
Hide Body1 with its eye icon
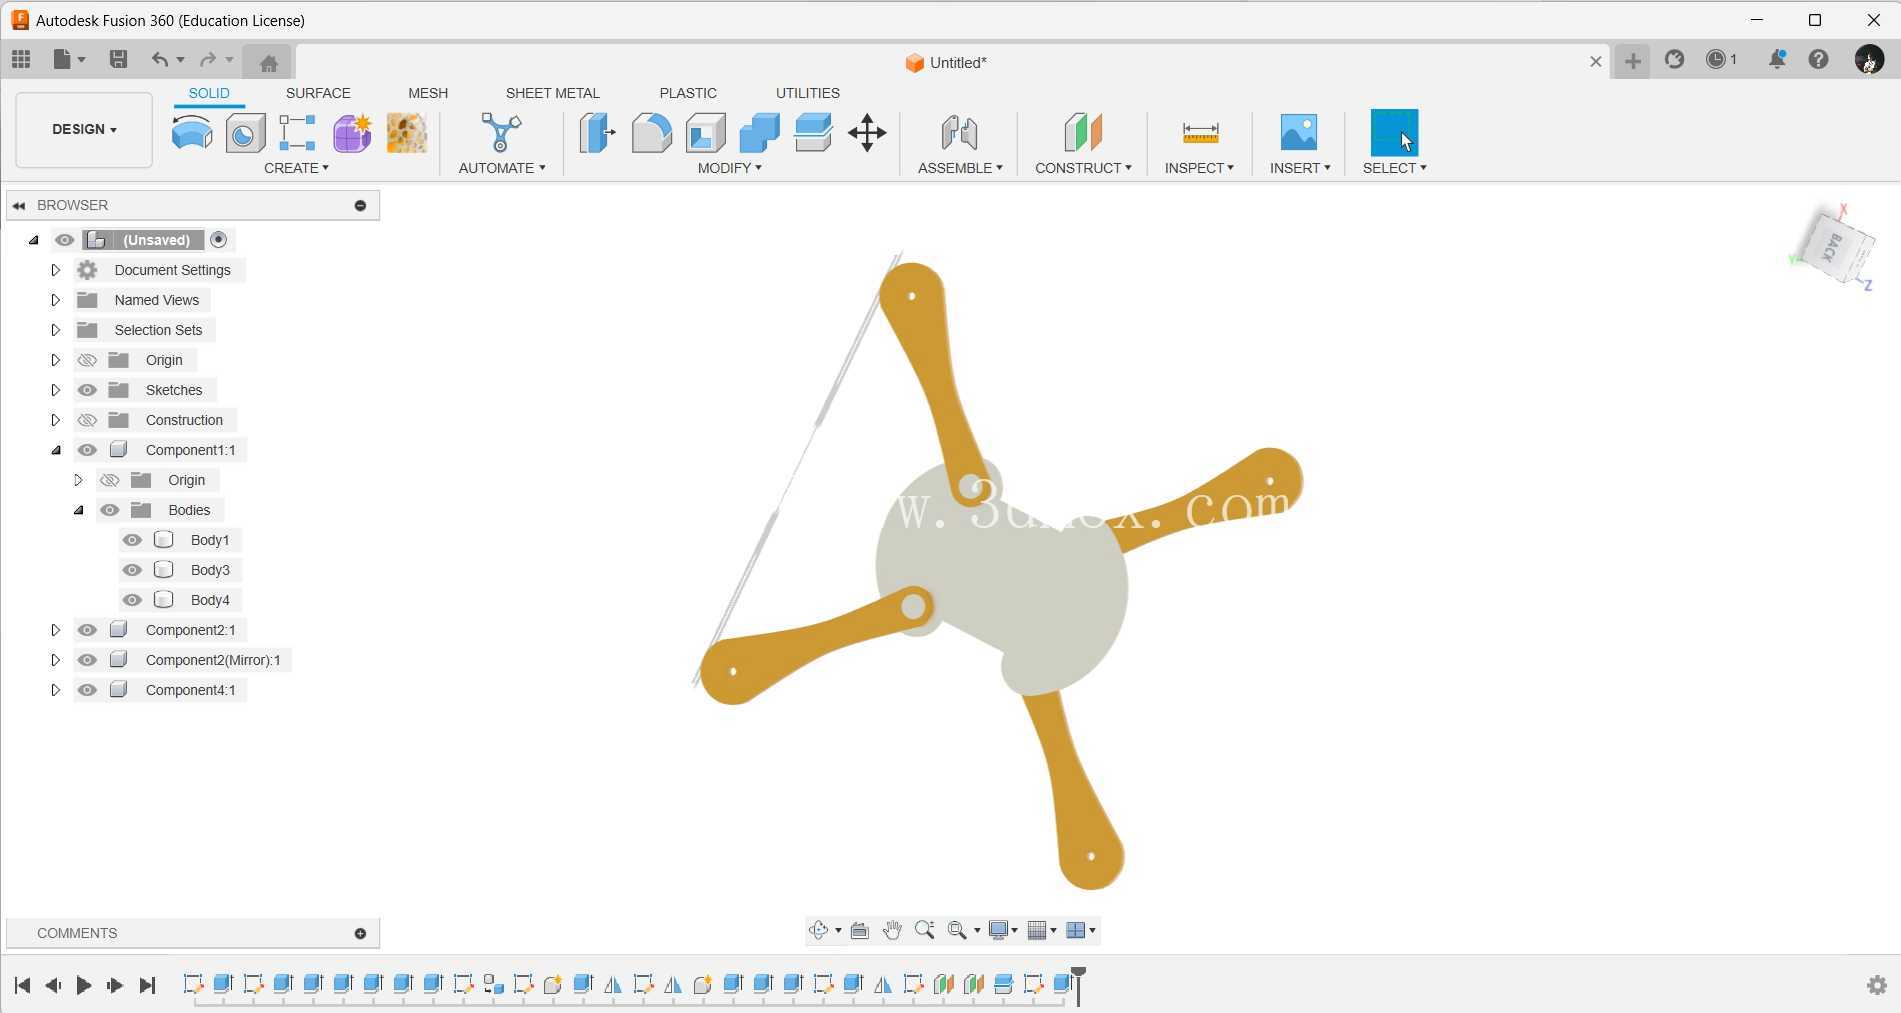click(x=132, y=540)
